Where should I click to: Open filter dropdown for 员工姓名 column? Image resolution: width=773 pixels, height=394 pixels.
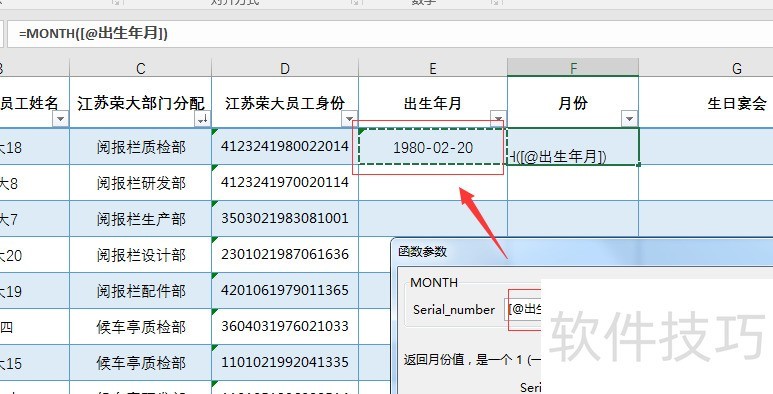pyautogui.click(x=61, y=119)
